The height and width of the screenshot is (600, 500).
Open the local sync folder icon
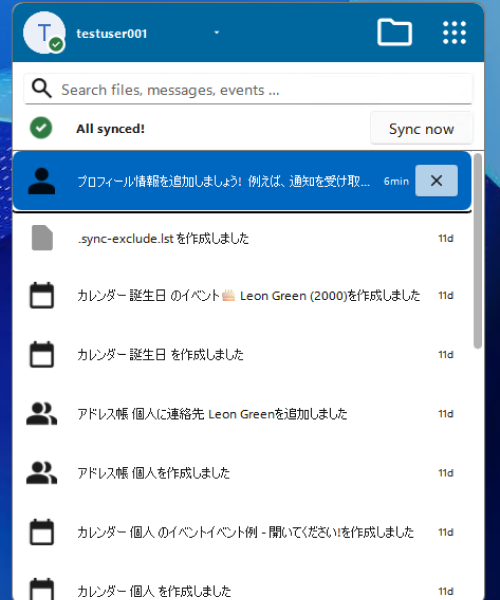pos(394,33)
